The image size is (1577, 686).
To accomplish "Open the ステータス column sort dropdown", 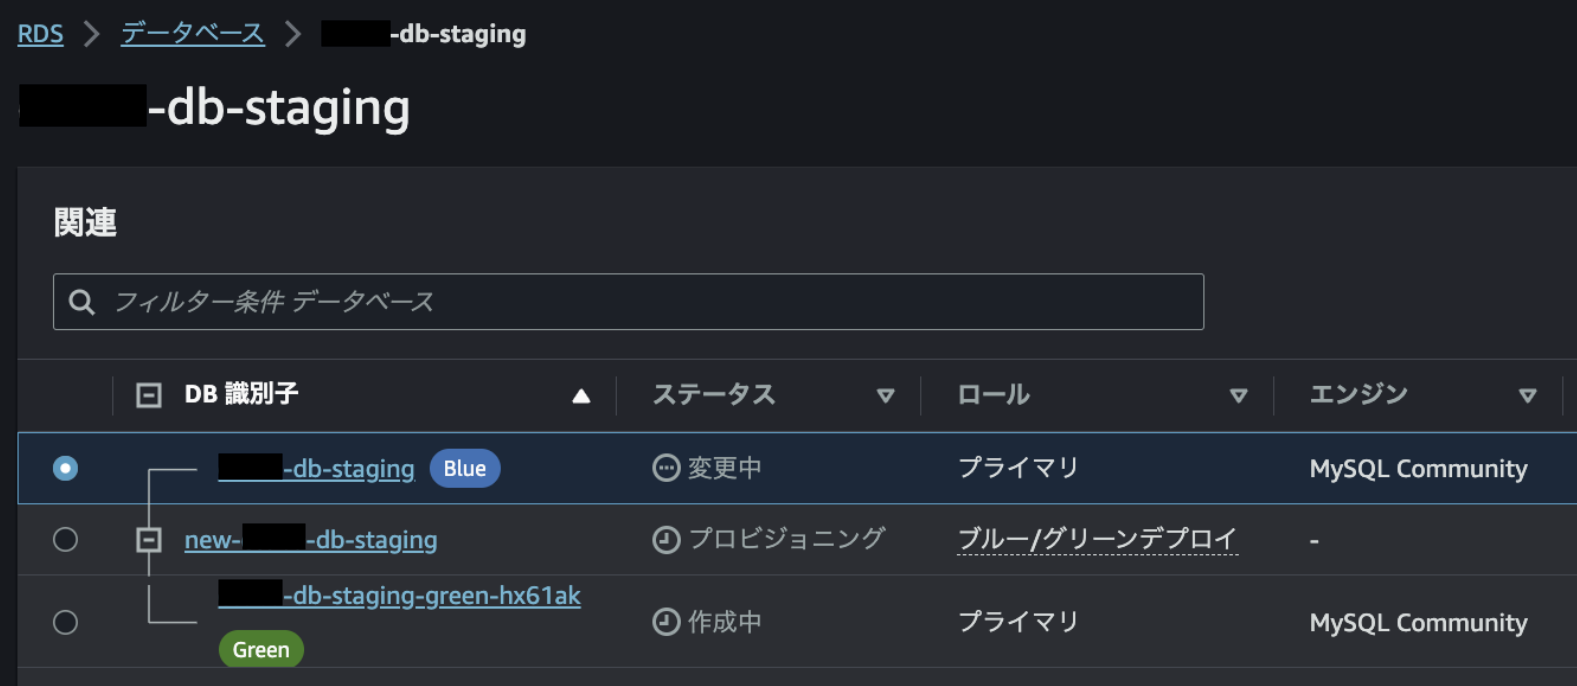I will click(885, 396).
